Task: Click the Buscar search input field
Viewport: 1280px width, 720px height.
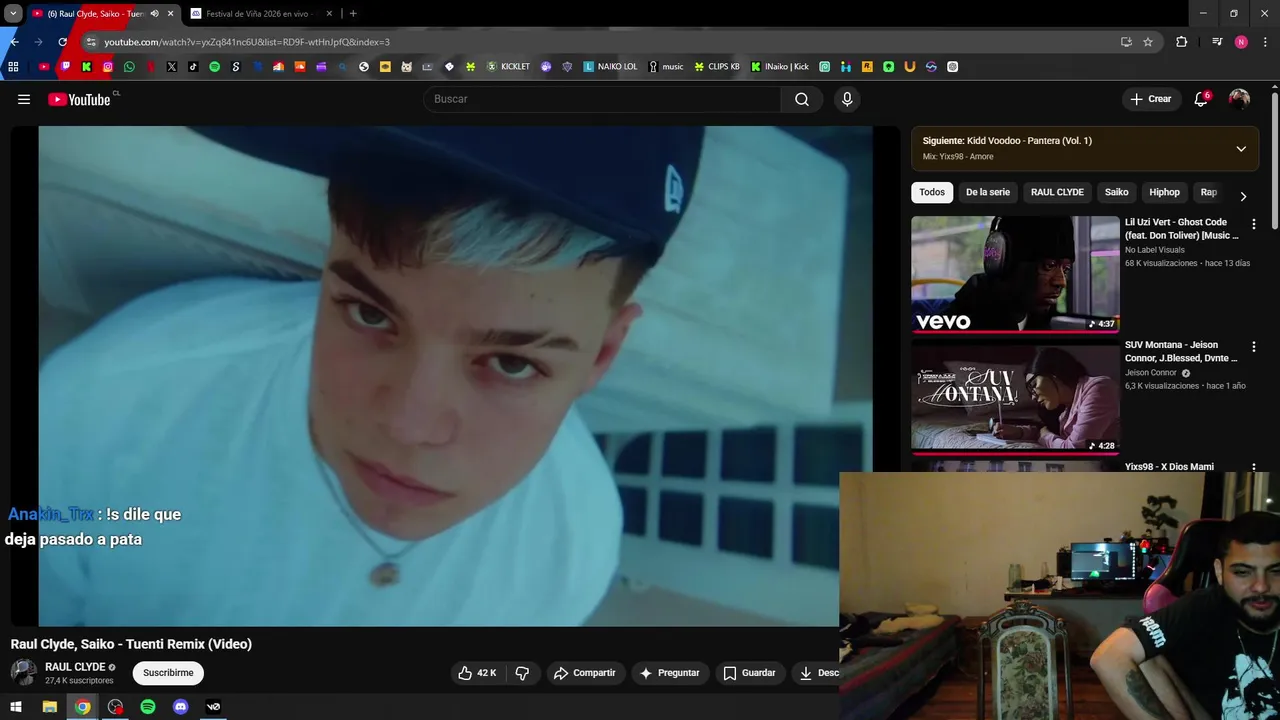Action: click(602, 99)
